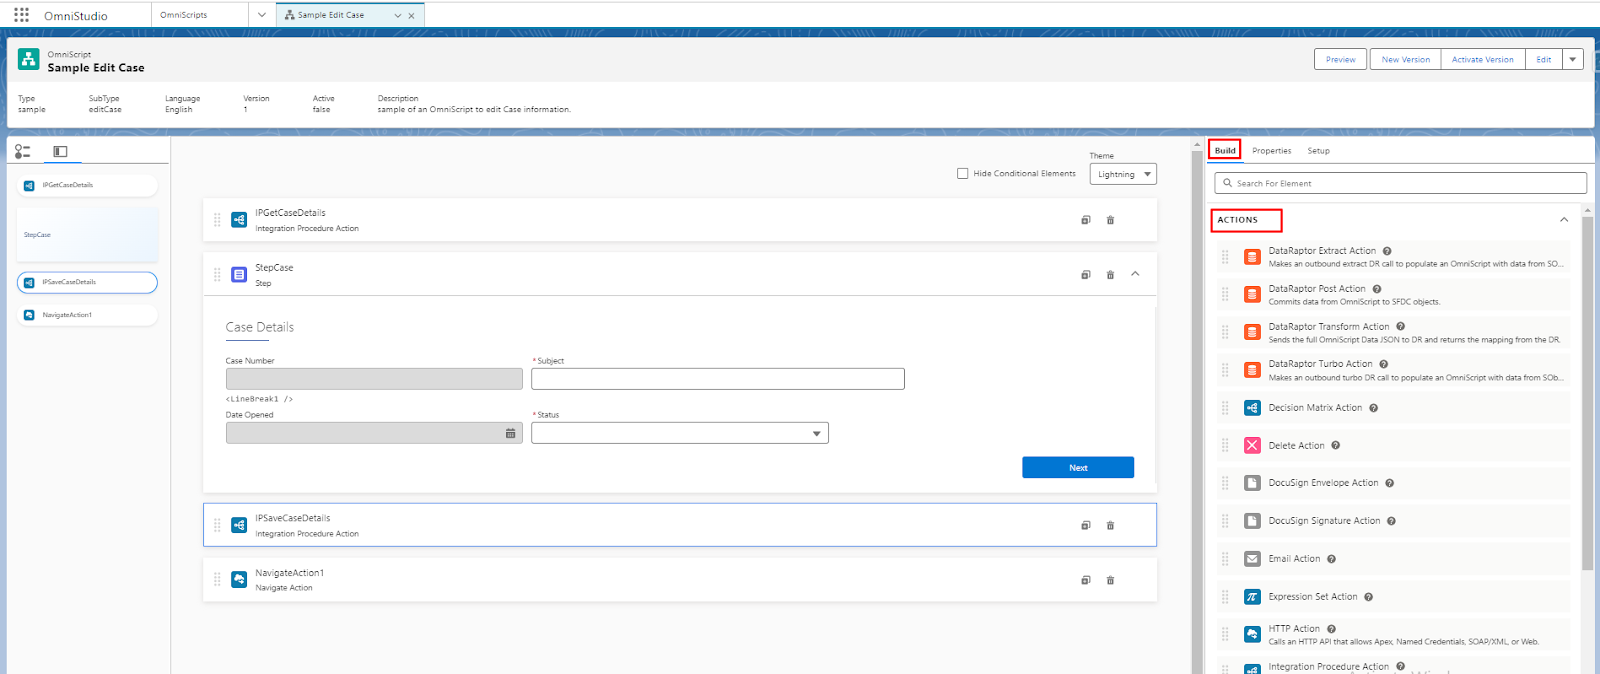Click the DataRaptor Turbo Action icon
The width and height of the screenshot is (1600, 674).
pyautogui.click(x=1252, y=370)
